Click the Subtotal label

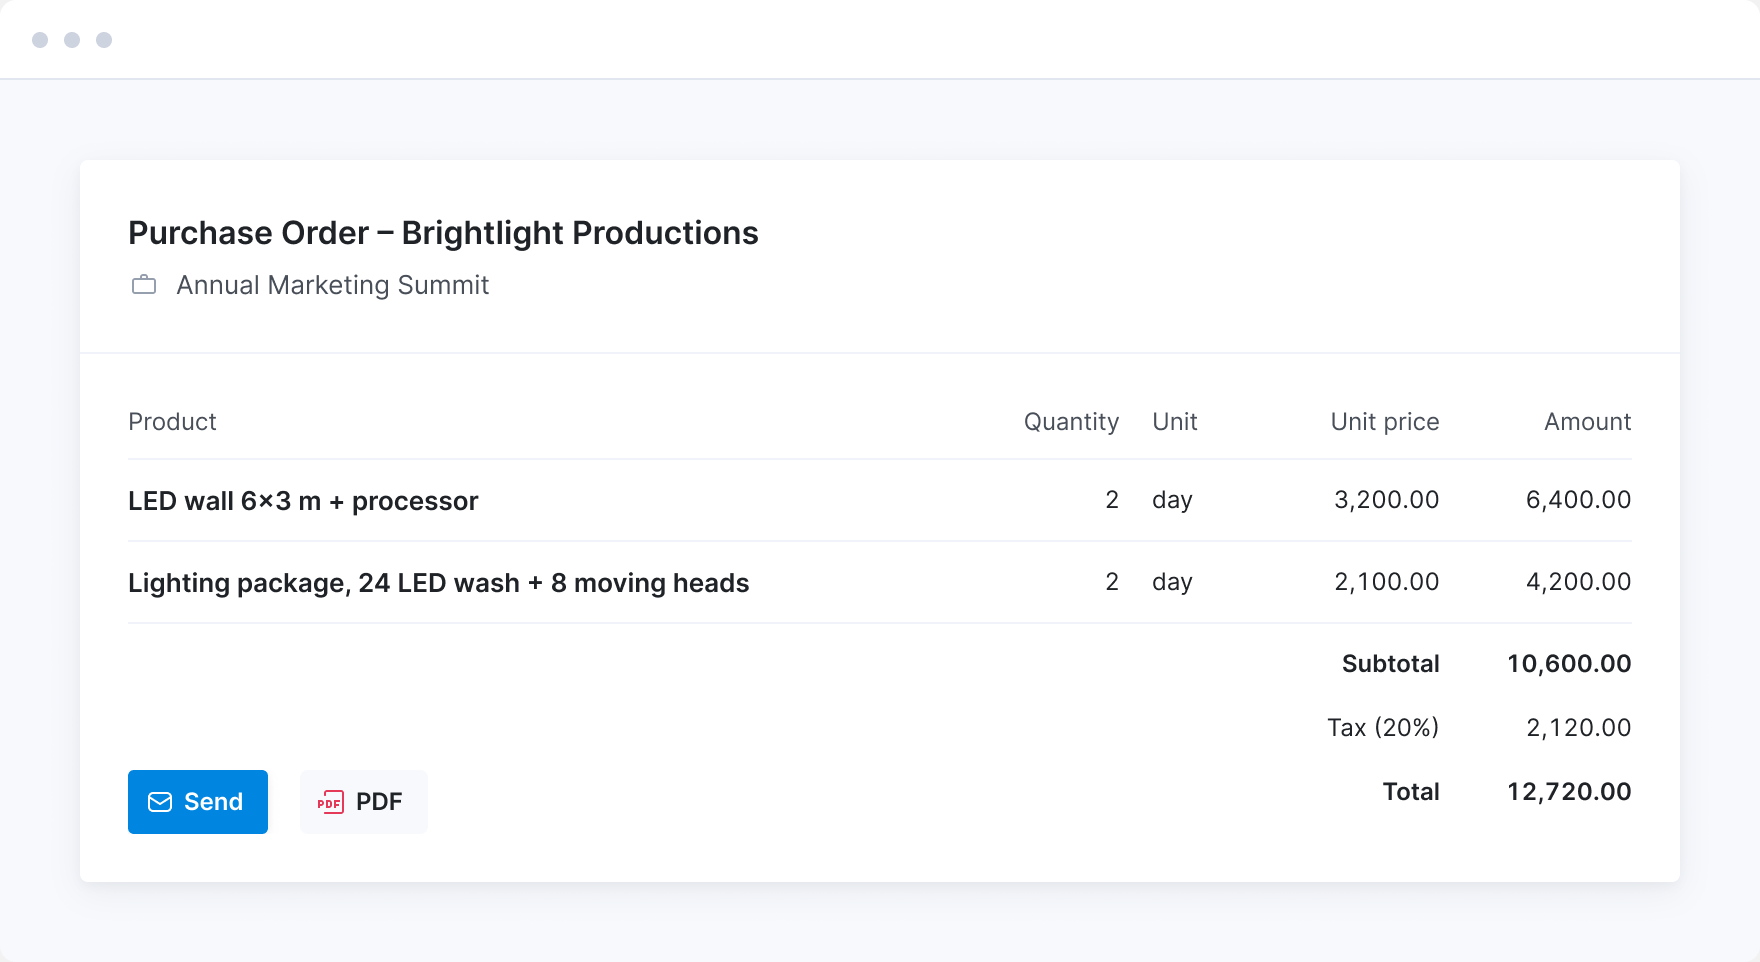click(x=1391, y=664)
